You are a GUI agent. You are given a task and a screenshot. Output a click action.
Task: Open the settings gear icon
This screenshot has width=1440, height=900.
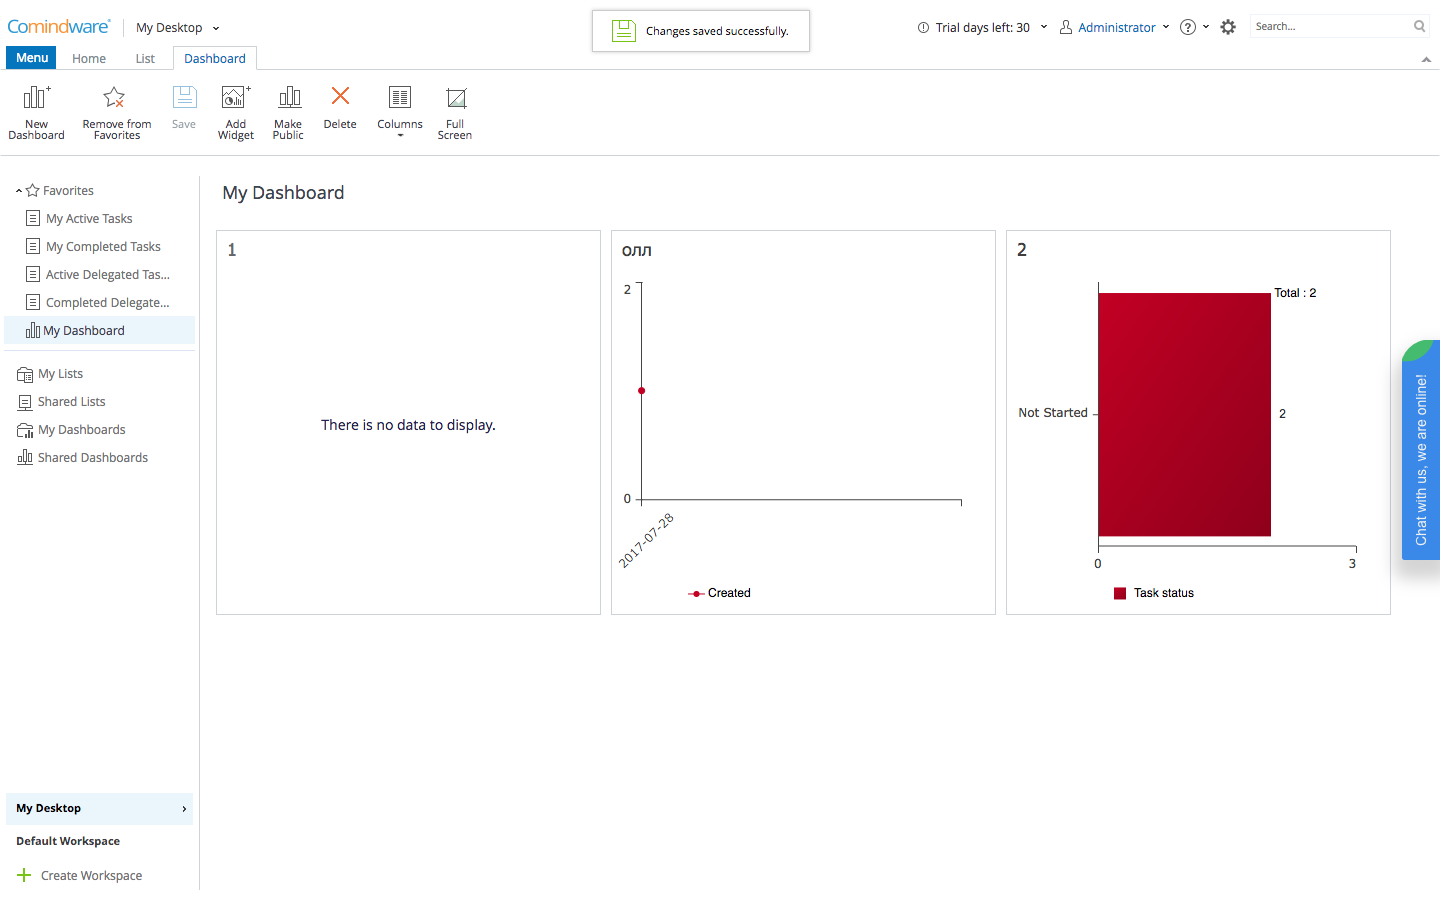point(1228,27)
